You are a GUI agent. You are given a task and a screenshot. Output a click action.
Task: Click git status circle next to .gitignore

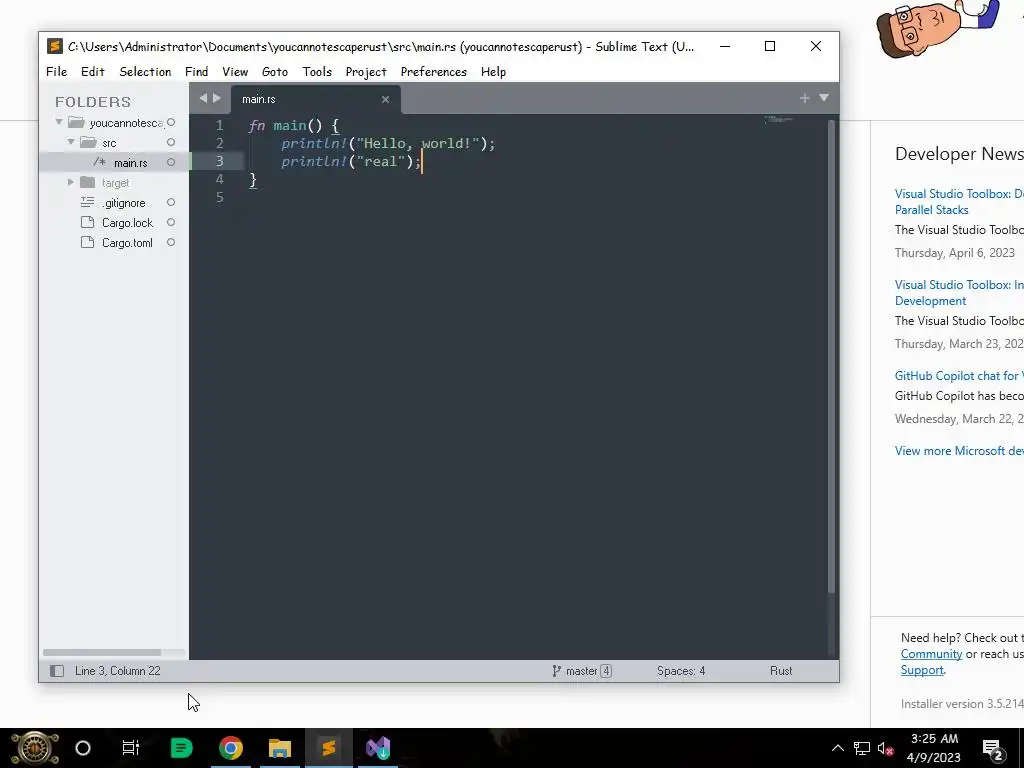pyautogui.click(x=171, y=202)
